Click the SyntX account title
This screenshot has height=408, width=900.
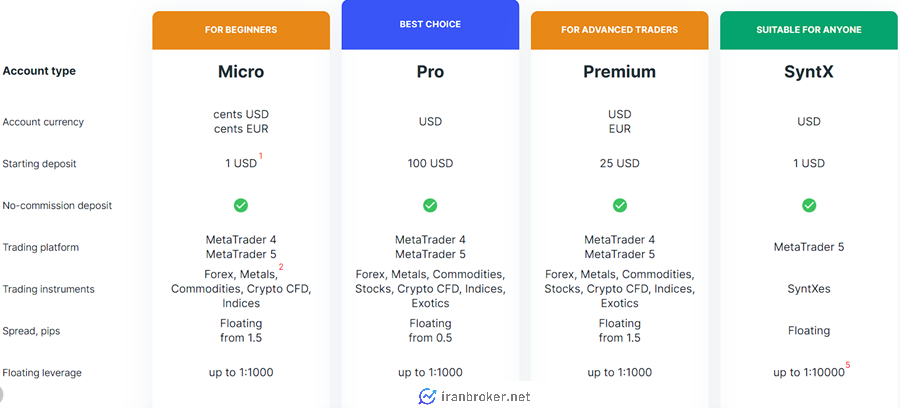(x=809, y=72)
